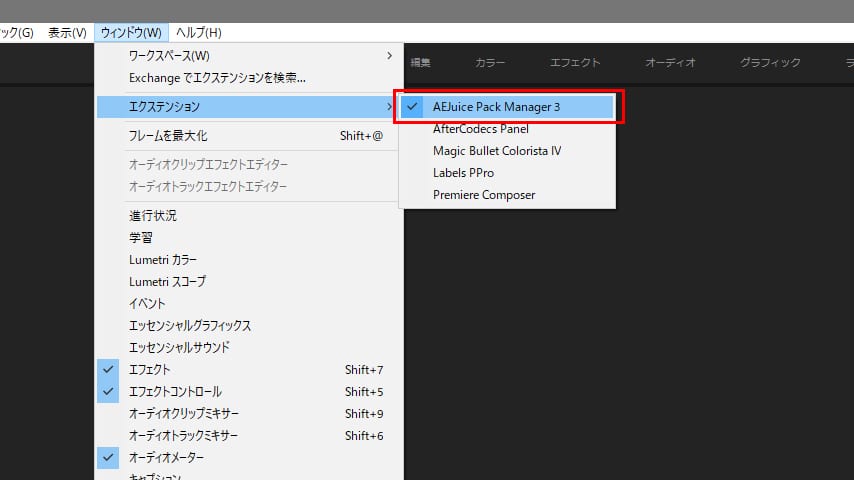Switch to the グラフィック workspace tab
This screenshot has height=480, width=854.
click(x=770, y=63)
